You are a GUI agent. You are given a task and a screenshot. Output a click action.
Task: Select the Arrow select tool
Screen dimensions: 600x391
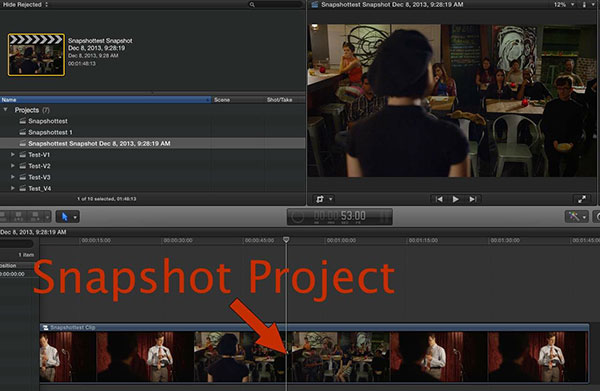[64, 217]
